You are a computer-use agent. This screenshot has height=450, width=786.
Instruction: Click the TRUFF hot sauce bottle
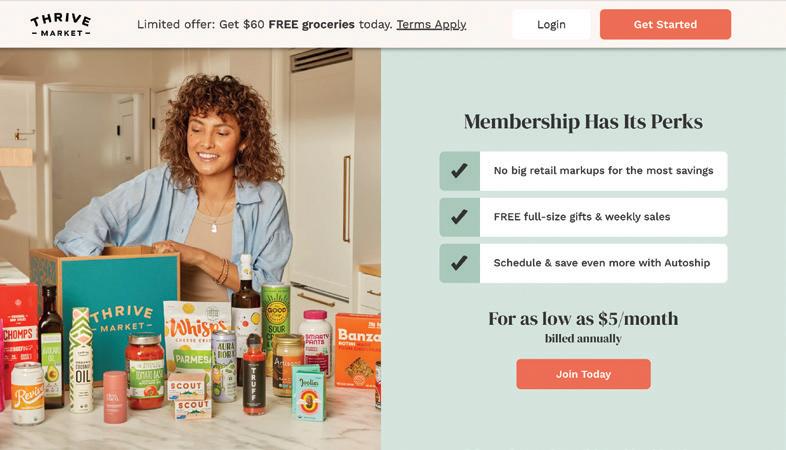coord(254,376)
